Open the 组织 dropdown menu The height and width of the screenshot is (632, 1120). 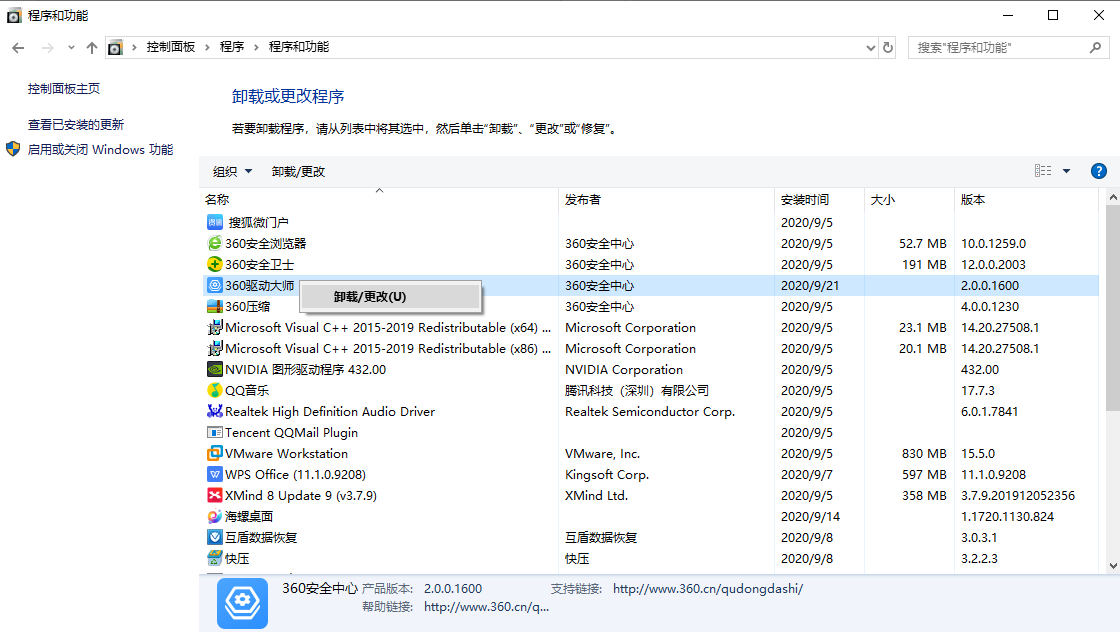click(232, 171)
